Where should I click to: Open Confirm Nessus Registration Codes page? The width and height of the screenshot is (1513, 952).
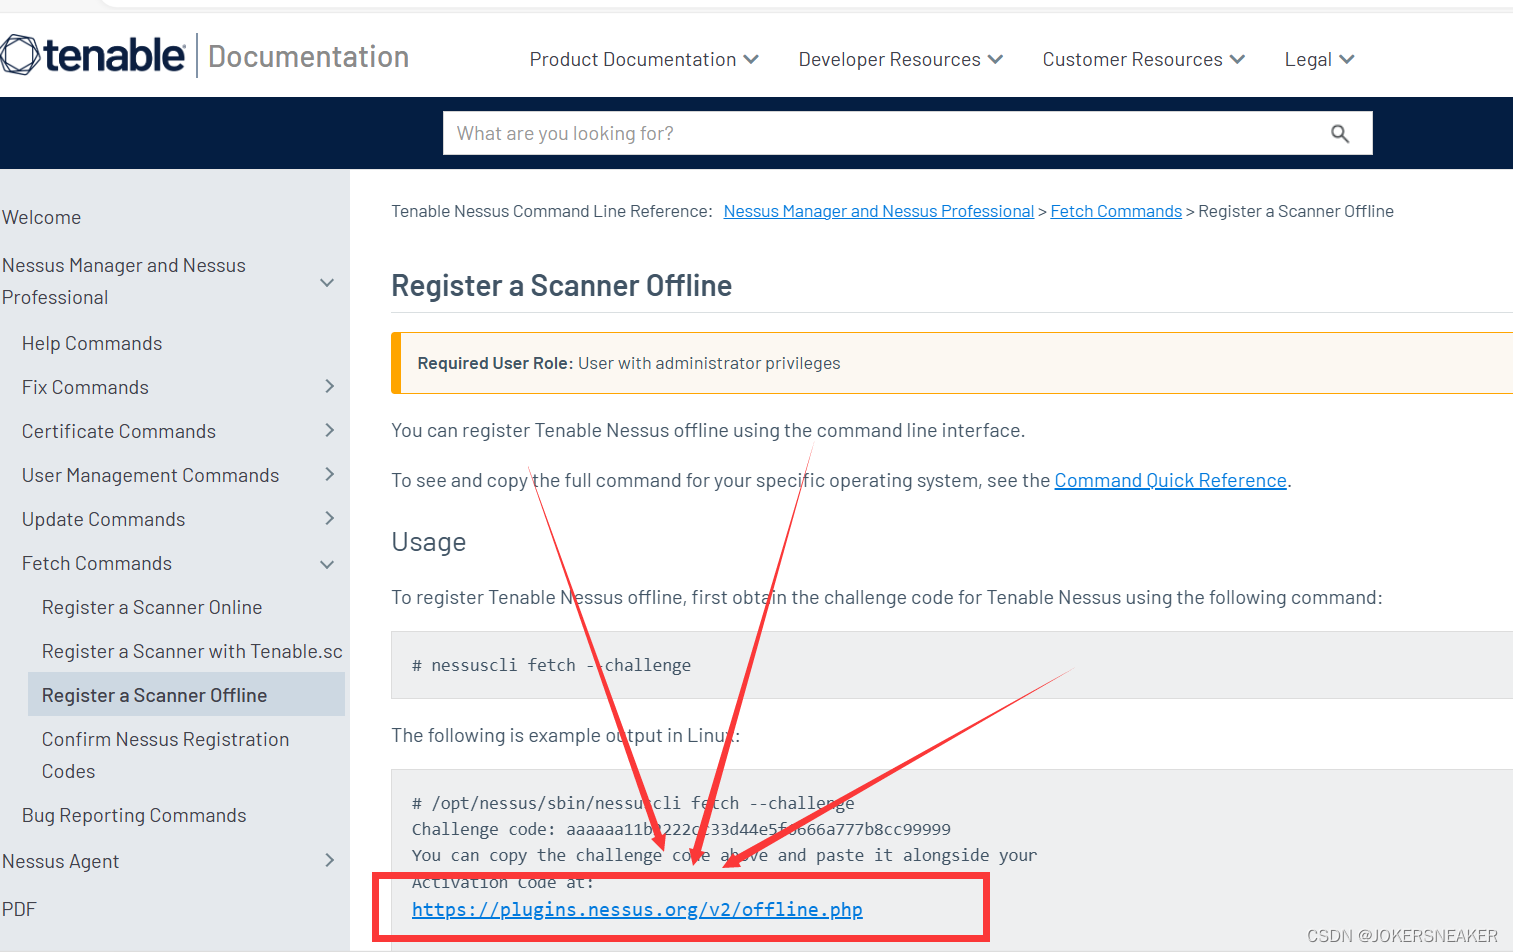point(165,755)
